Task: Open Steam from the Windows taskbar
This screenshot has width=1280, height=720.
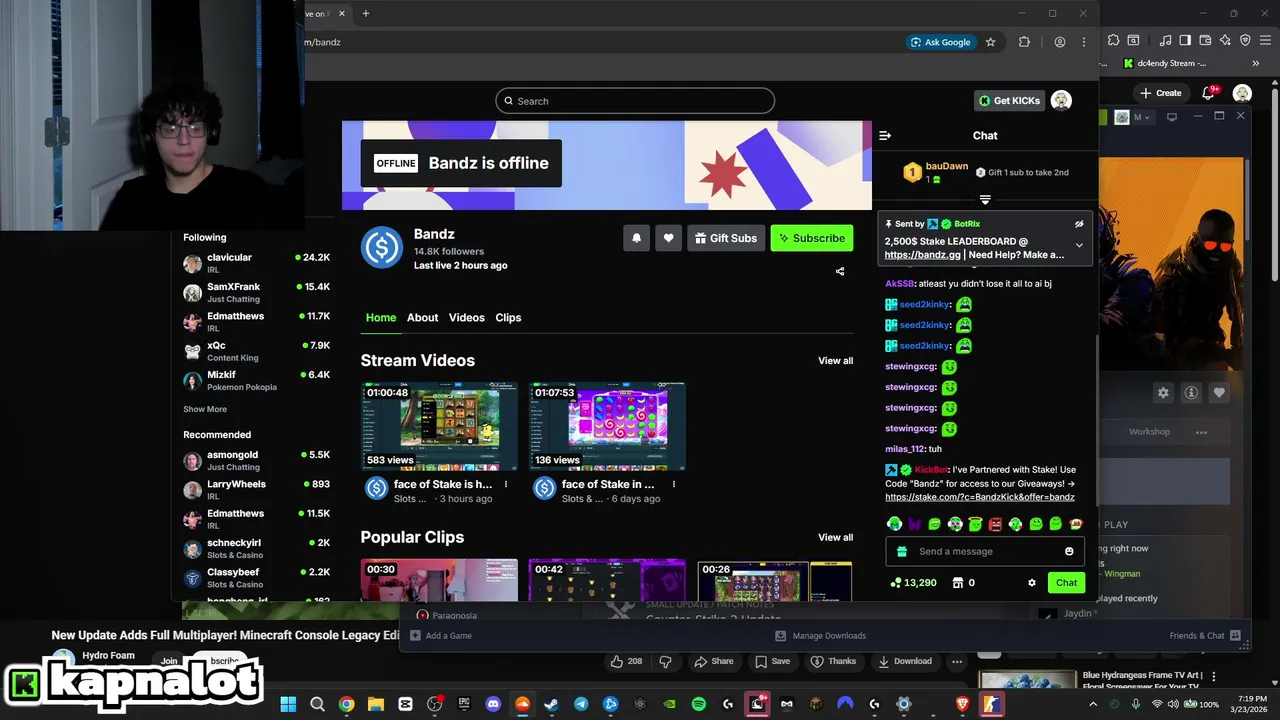Action: pyautogui.click(x=551, y=704)
